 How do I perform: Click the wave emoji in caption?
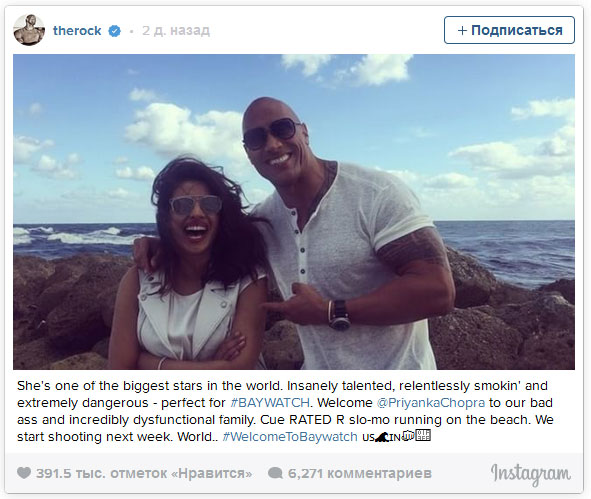pos(382,437)
